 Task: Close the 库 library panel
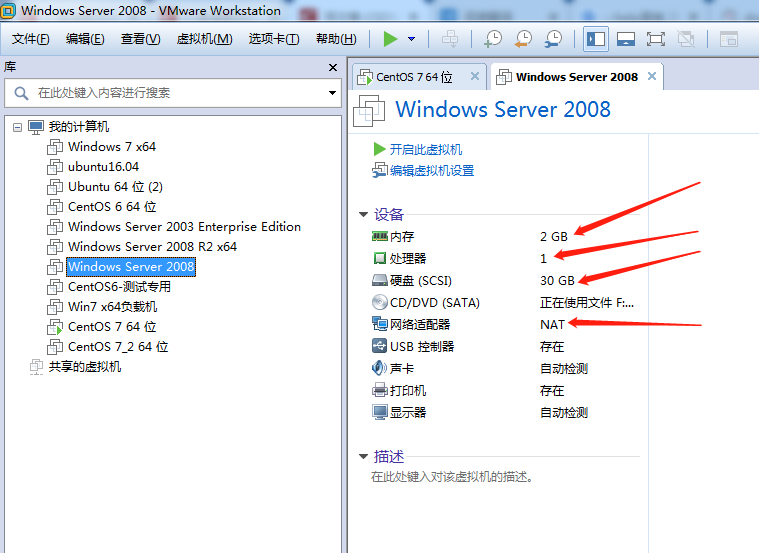(x=333, y=67)
